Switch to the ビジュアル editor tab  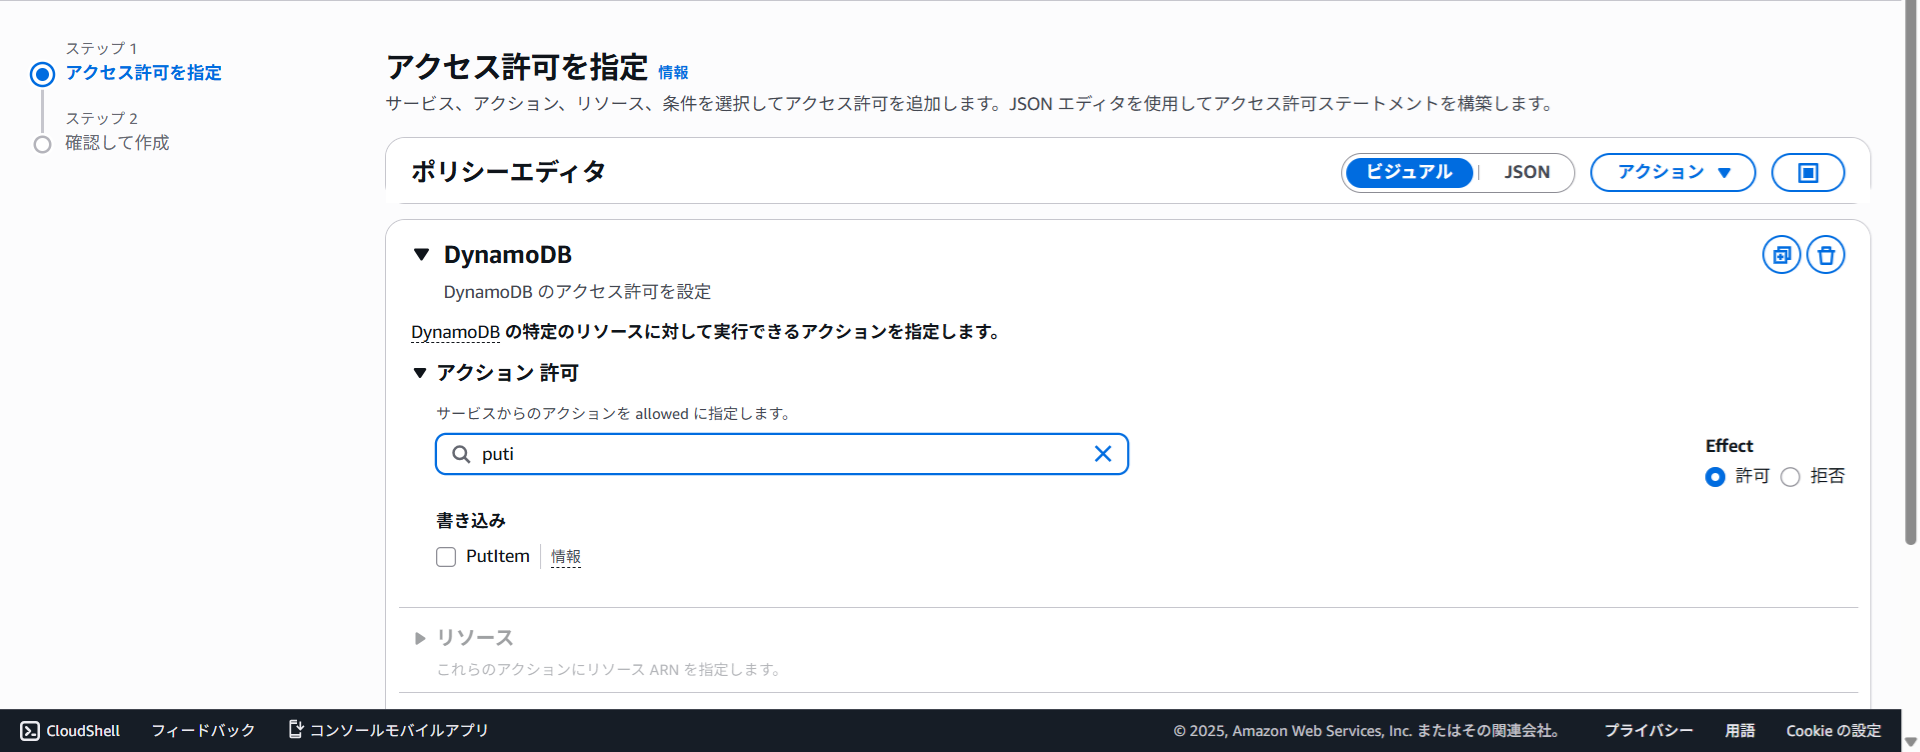click(1408, 172)
